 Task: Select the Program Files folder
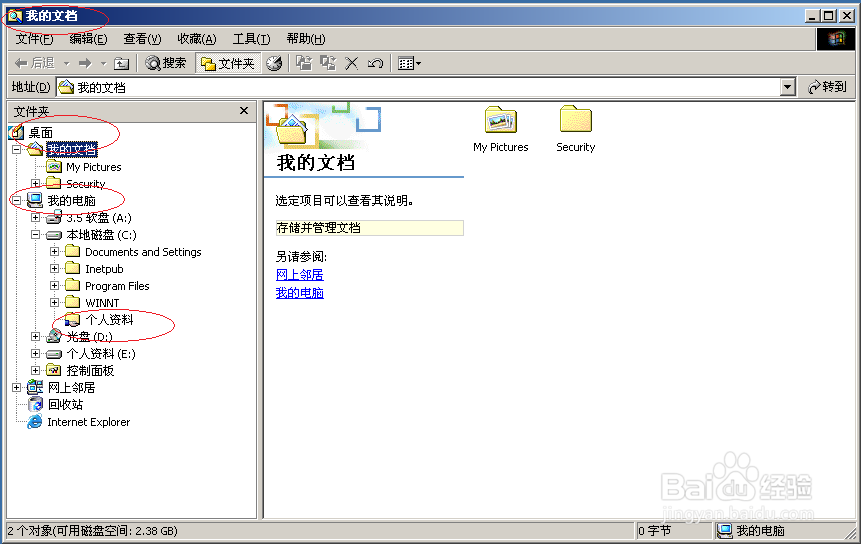coord(117,286)
